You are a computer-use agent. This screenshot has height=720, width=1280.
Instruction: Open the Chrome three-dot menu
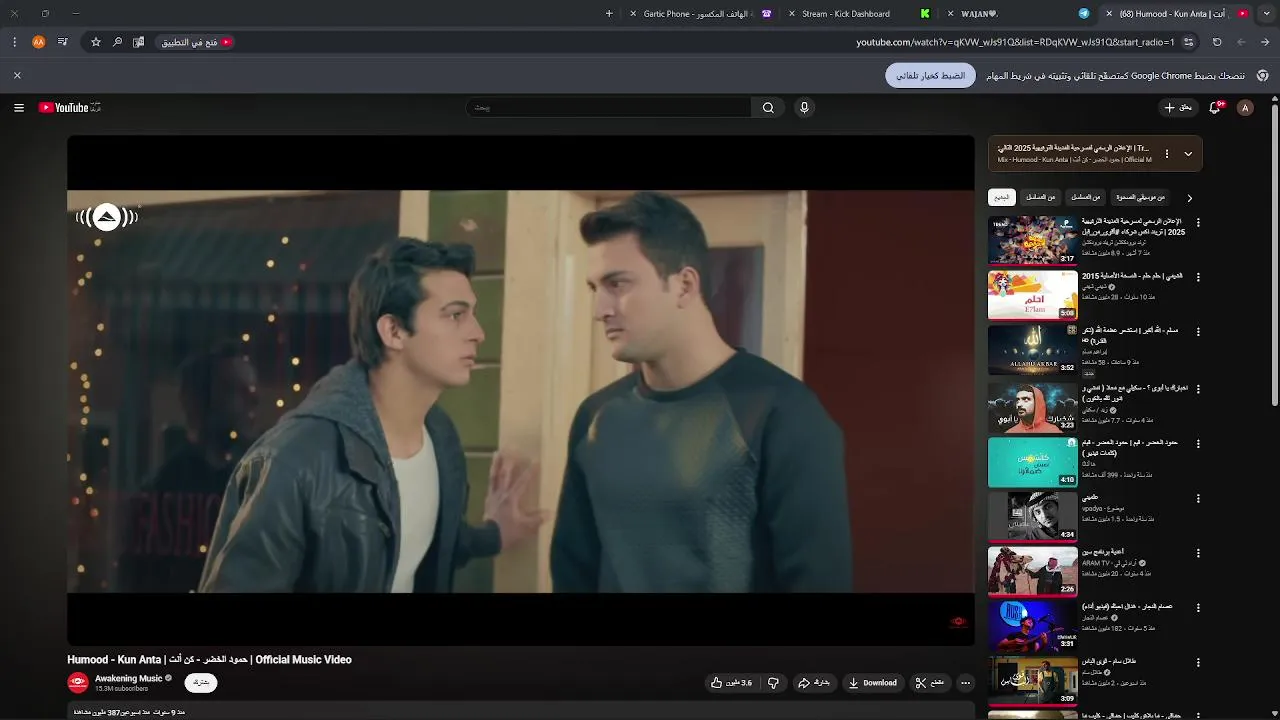(14, 42)
